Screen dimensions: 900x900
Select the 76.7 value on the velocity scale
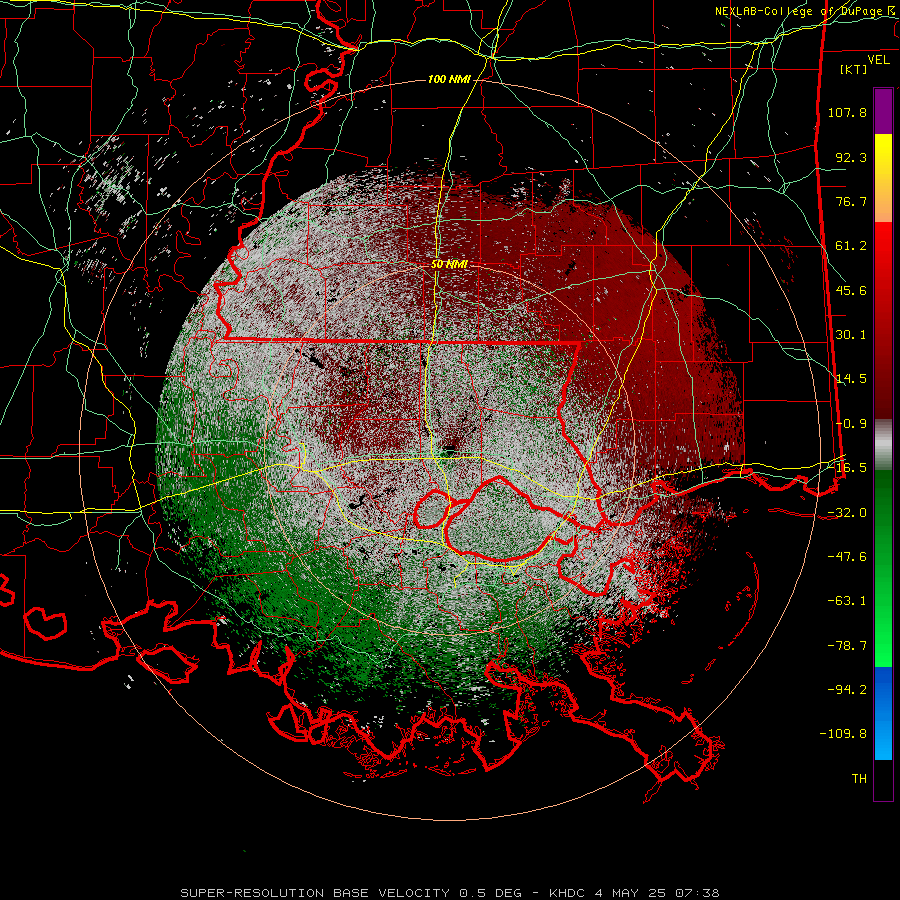pyautogui.click(x=851, y=201)
